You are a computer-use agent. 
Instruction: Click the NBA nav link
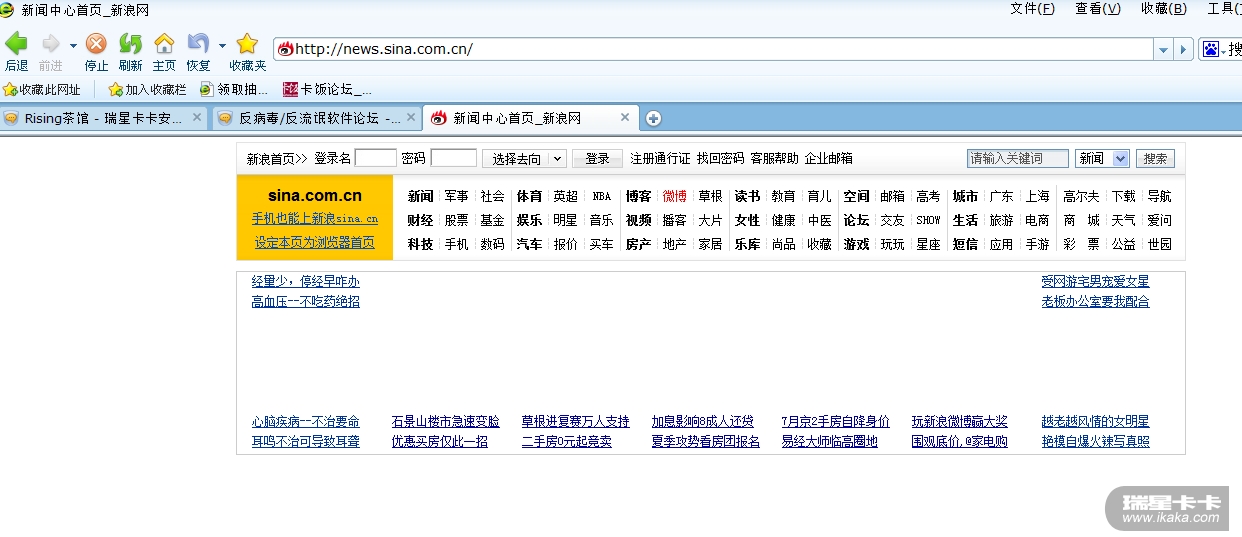(x=601, y=196)
